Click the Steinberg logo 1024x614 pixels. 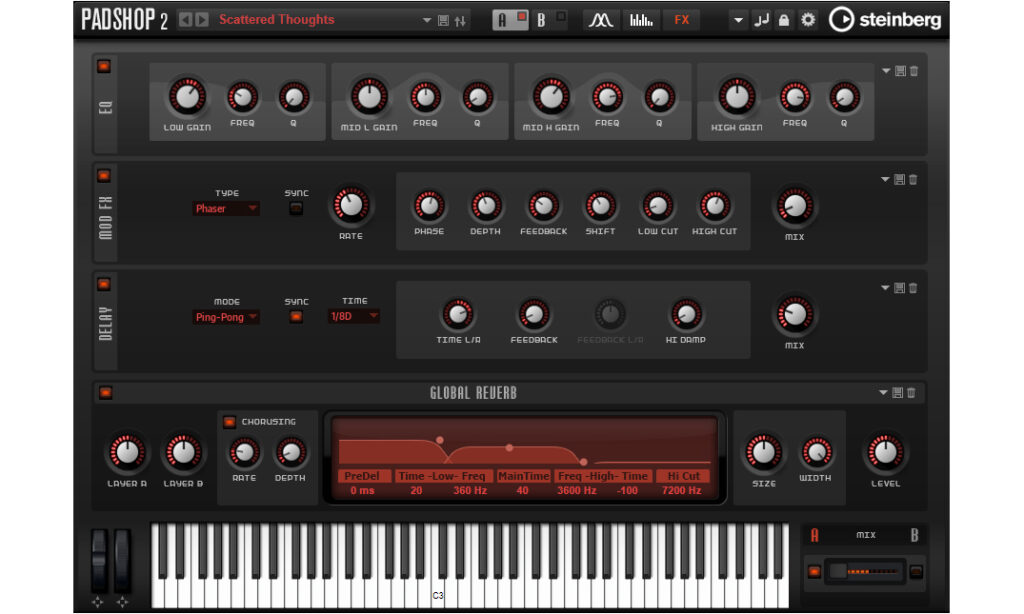(885, 20)
